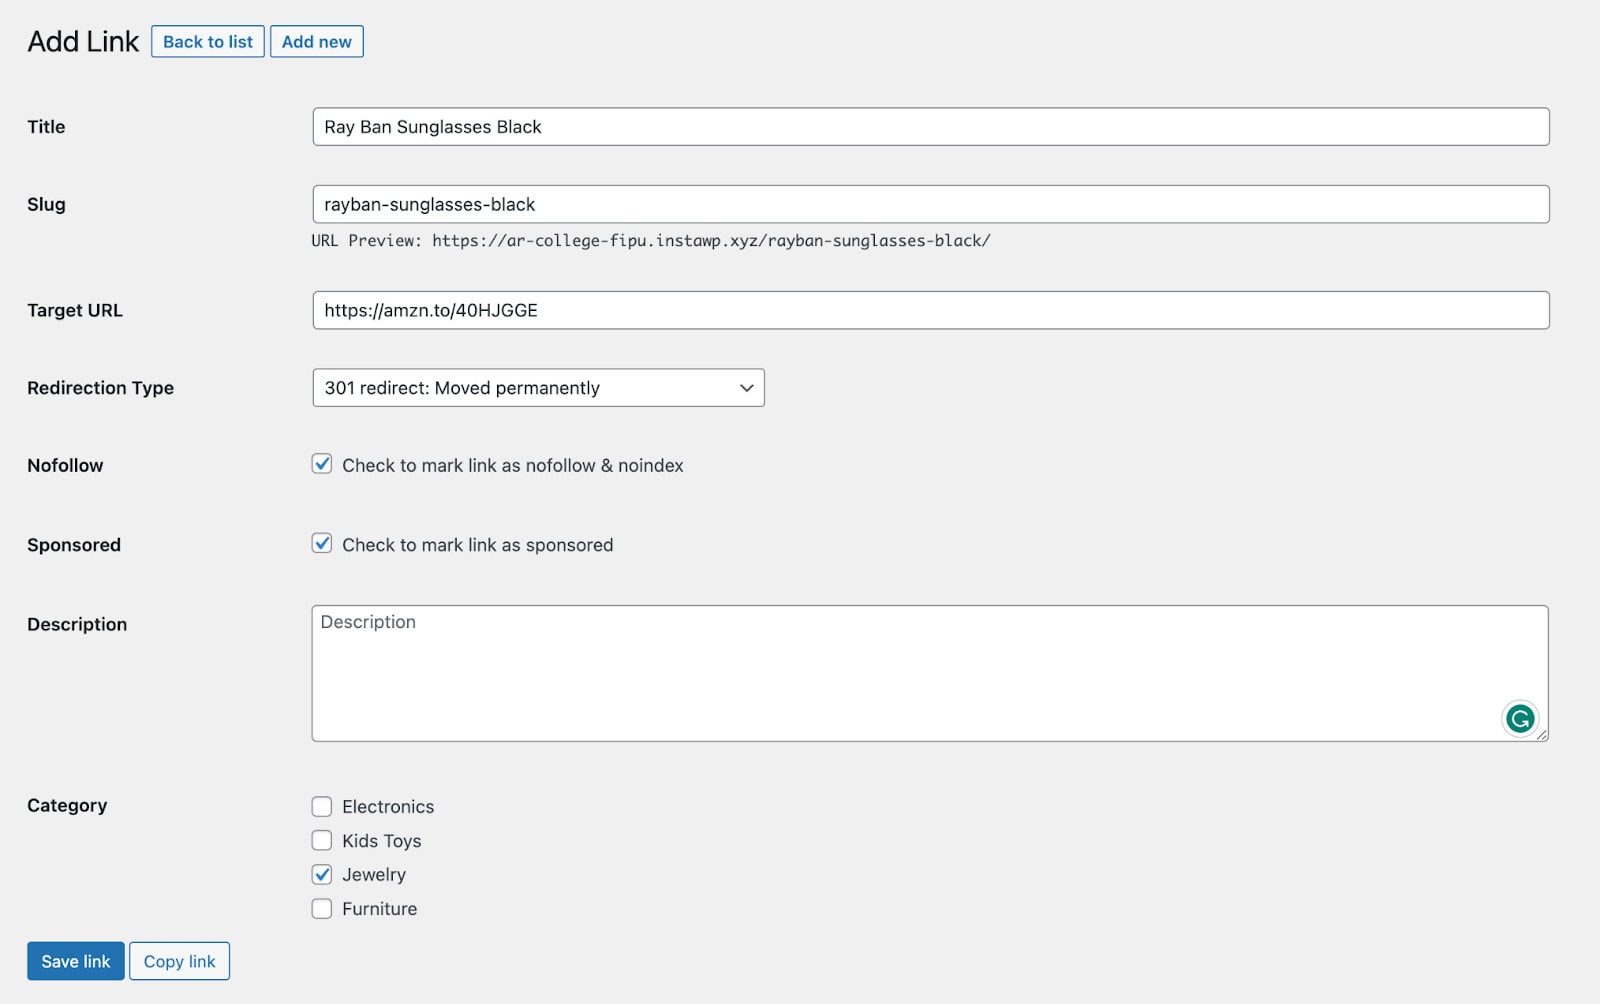Screen dimensions: 1600x1004
Task: Select the Target URL field
Action: [x=930, y=310]
